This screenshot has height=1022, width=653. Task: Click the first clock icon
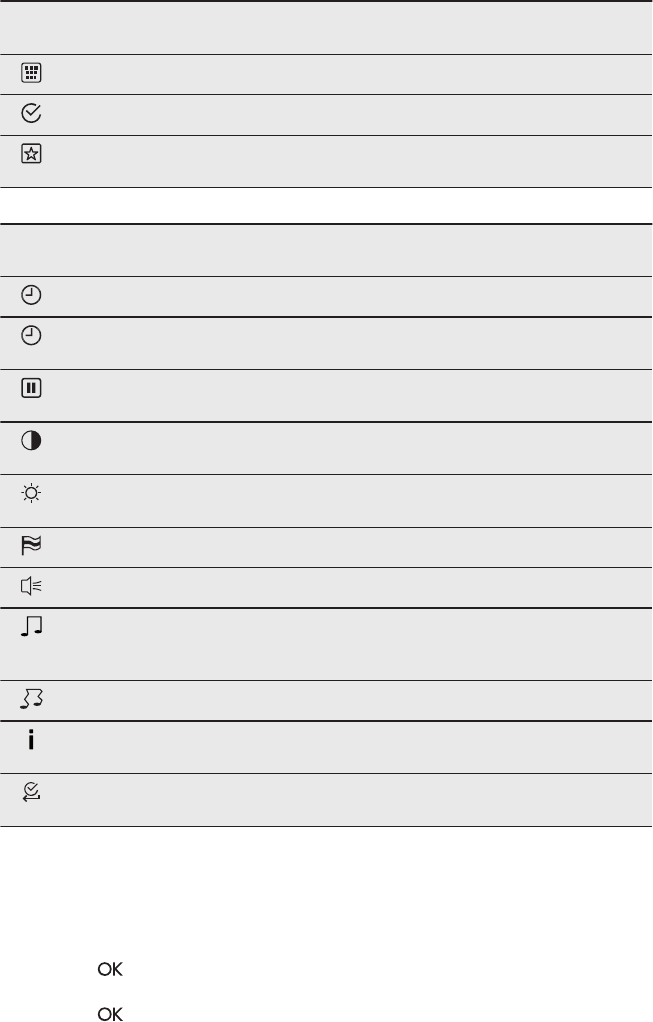click(31, 296)
